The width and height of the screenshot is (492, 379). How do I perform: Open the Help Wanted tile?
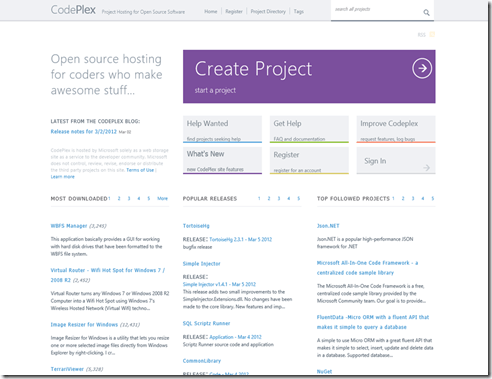[222, 129]
